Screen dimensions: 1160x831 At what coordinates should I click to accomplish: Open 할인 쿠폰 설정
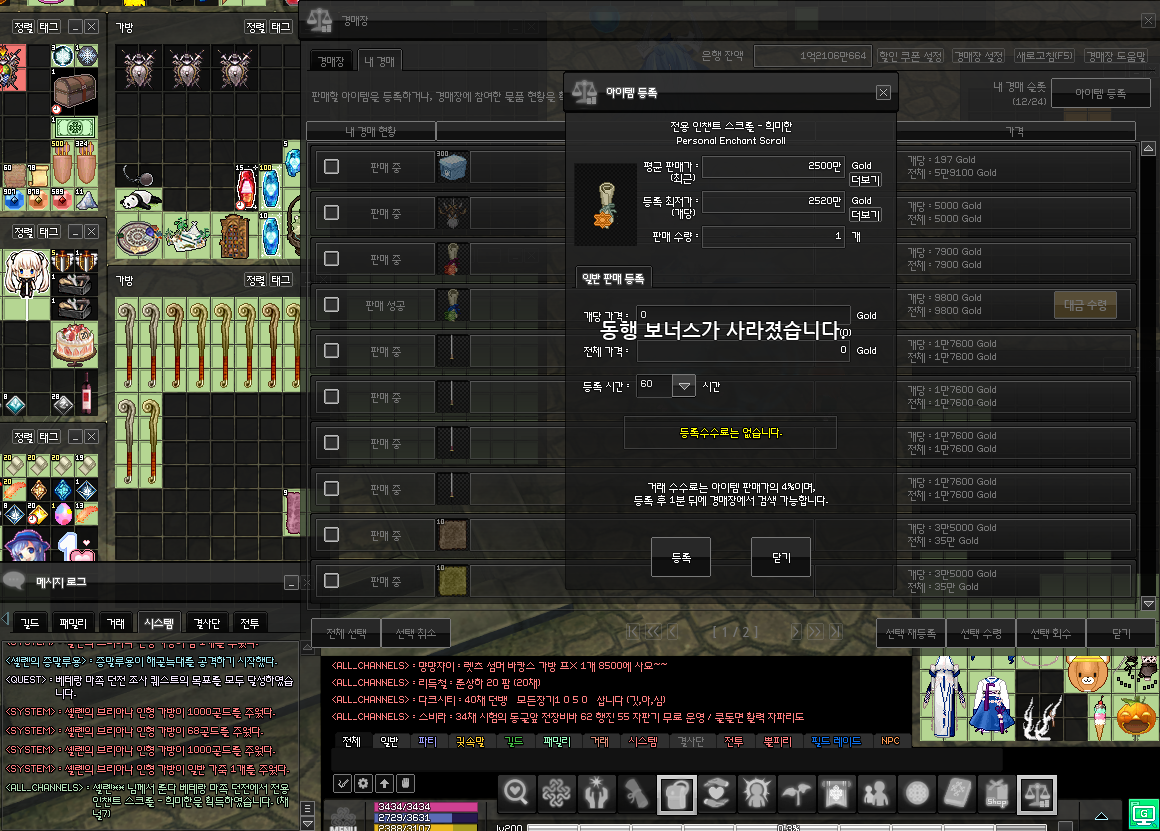tap(911, 56)
